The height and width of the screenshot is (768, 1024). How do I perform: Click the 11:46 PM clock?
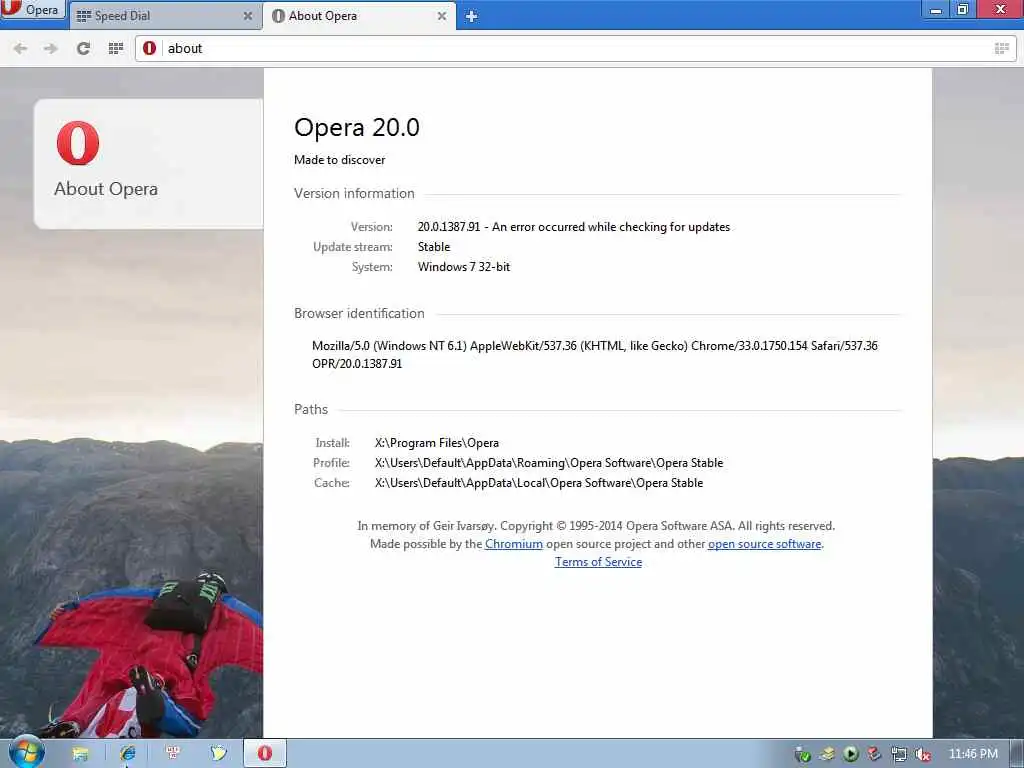point(973,754)
